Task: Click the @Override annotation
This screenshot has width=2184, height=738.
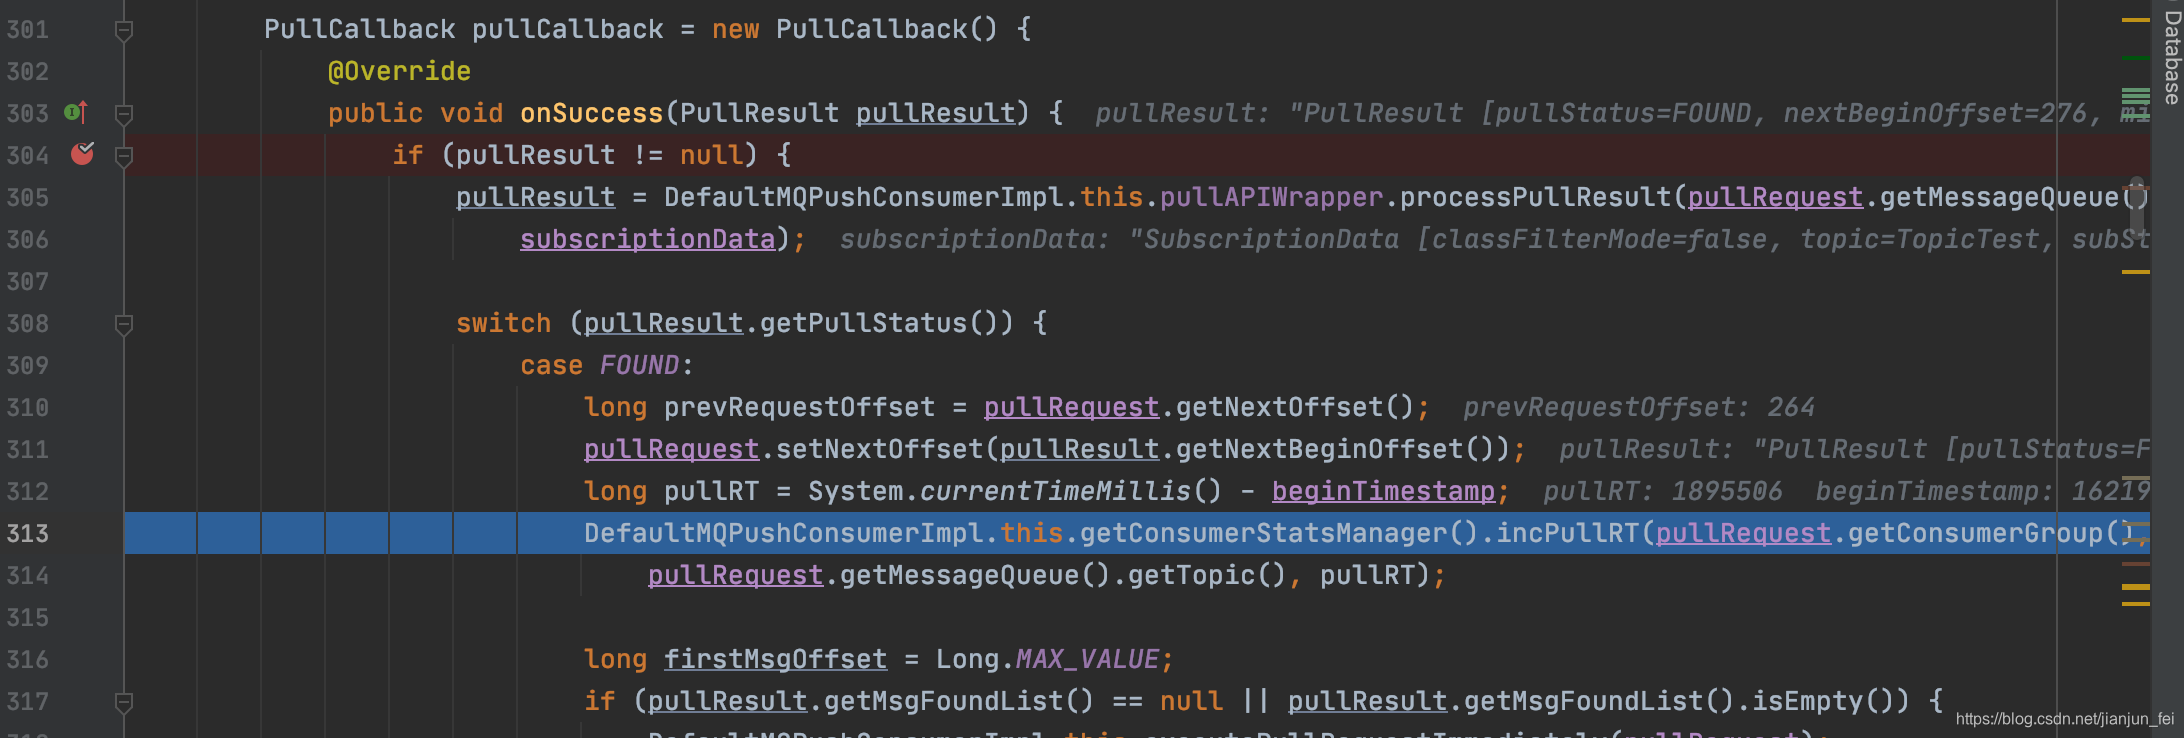Action: click(399, 71)
